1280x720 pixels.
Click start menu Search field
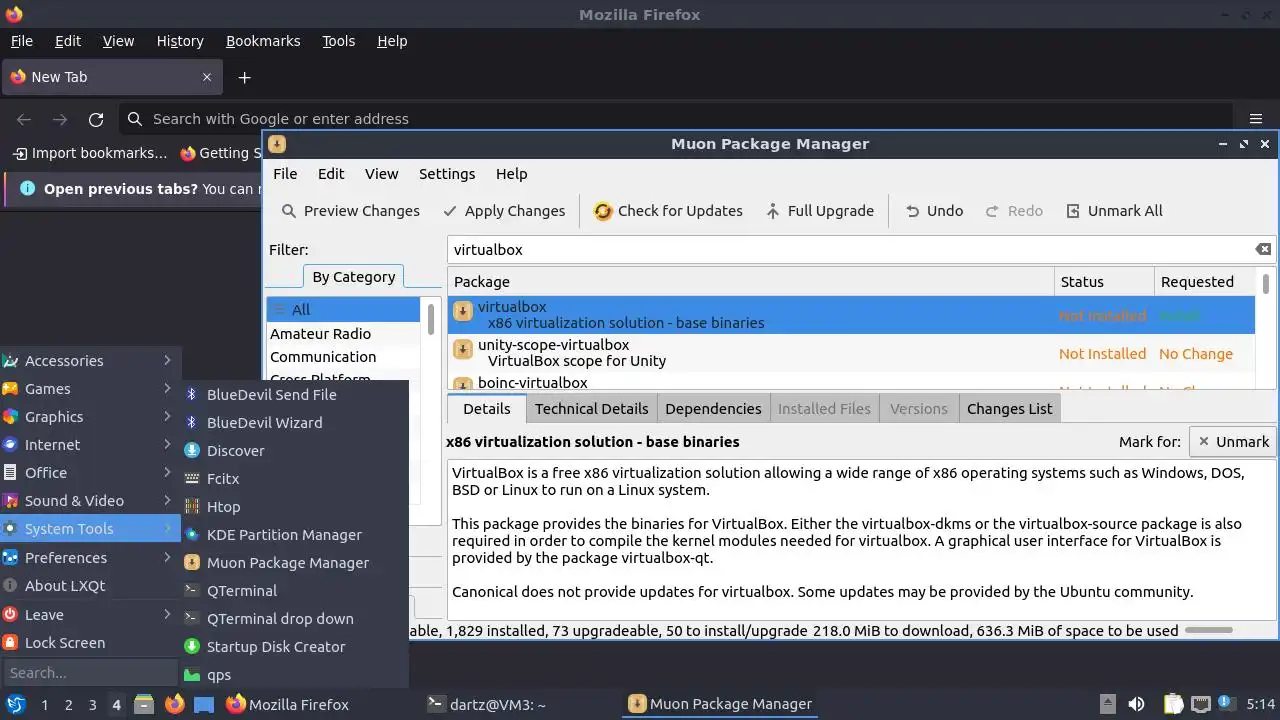90,673
